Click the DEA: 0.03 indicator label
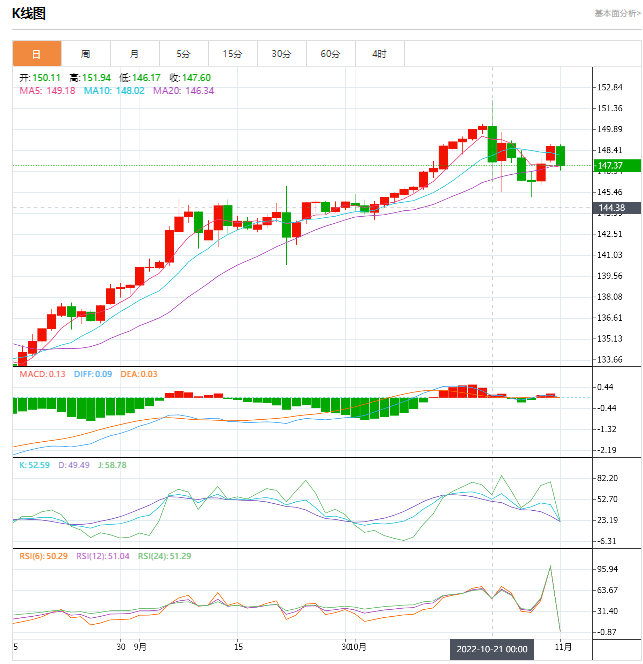Screen dimensions: 643x664 (x=139, y=374)
